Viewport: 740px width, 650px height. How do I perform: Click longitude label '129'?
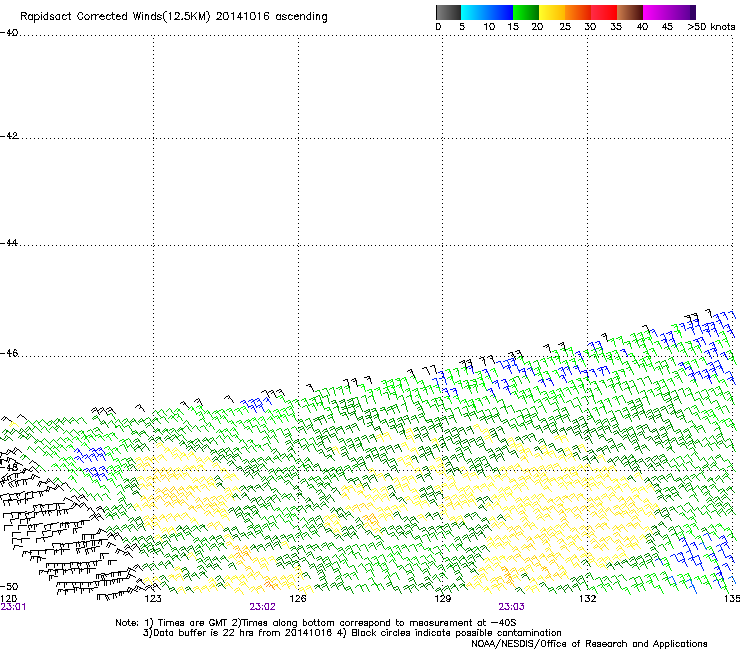coord(442,599)
